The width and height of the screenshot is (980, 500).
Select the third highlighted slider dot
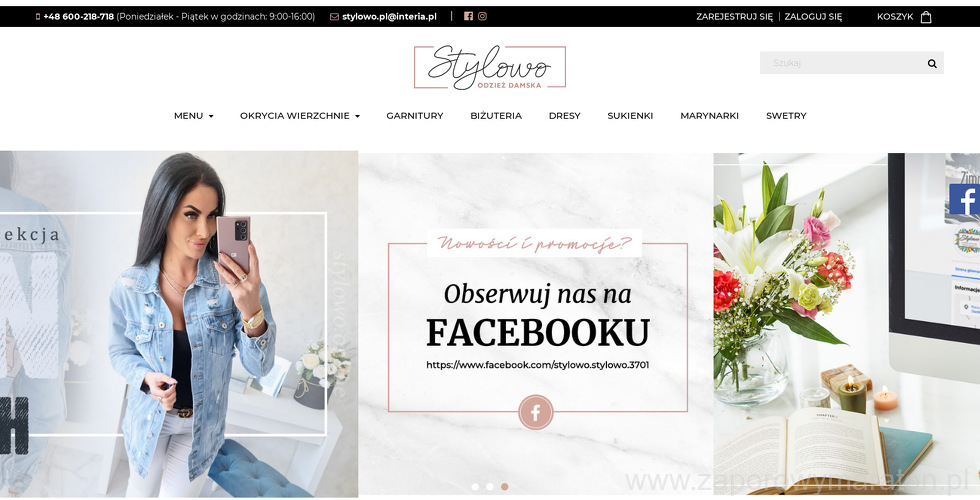504,486
